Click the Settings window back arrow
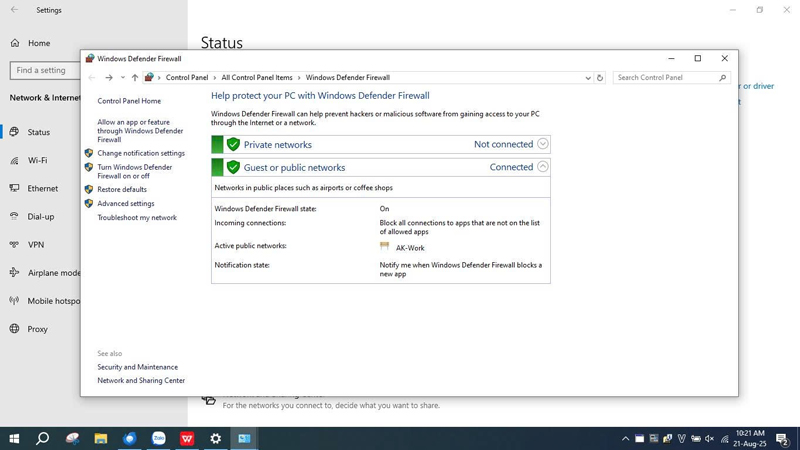This screenshot has height=450, width=800. [x=14, y=10]
